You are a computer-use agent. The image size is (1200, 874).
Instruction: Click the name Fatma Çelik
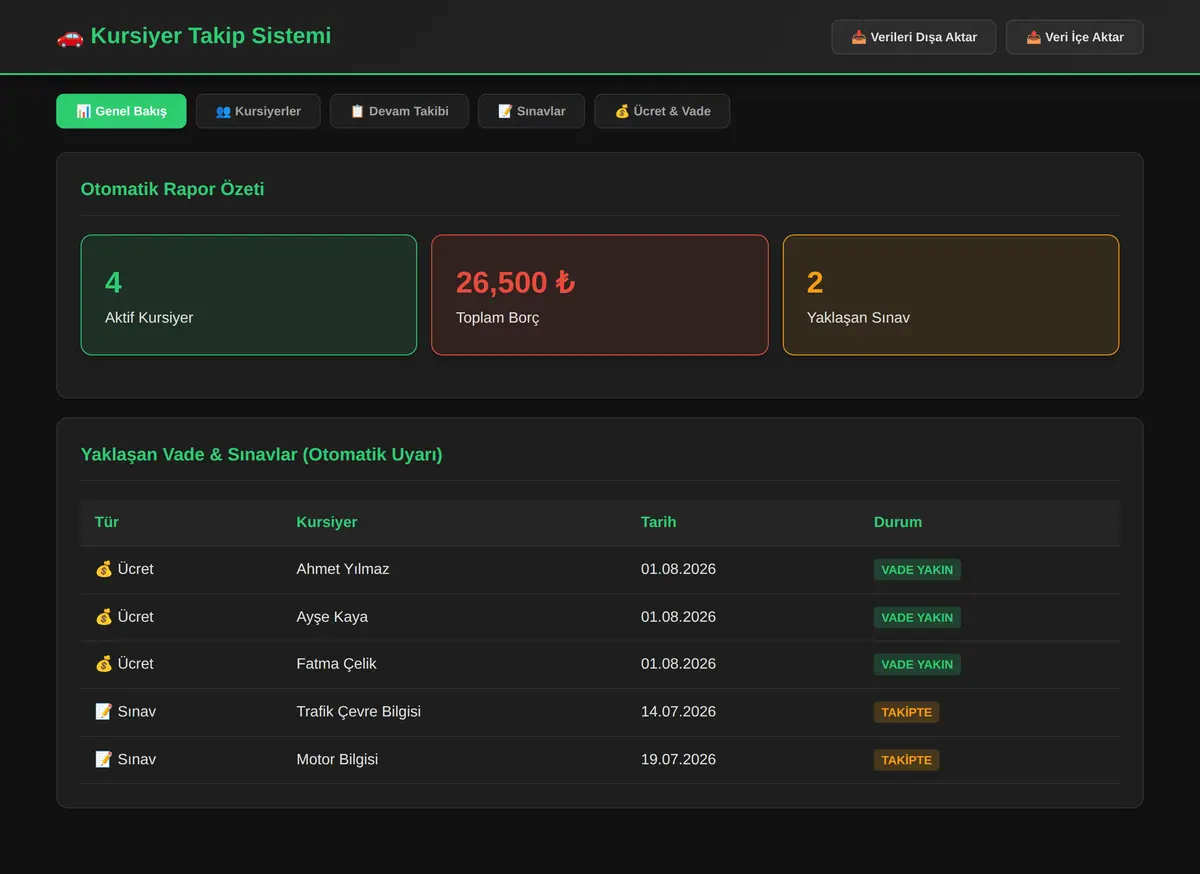(x=337, y=664)
